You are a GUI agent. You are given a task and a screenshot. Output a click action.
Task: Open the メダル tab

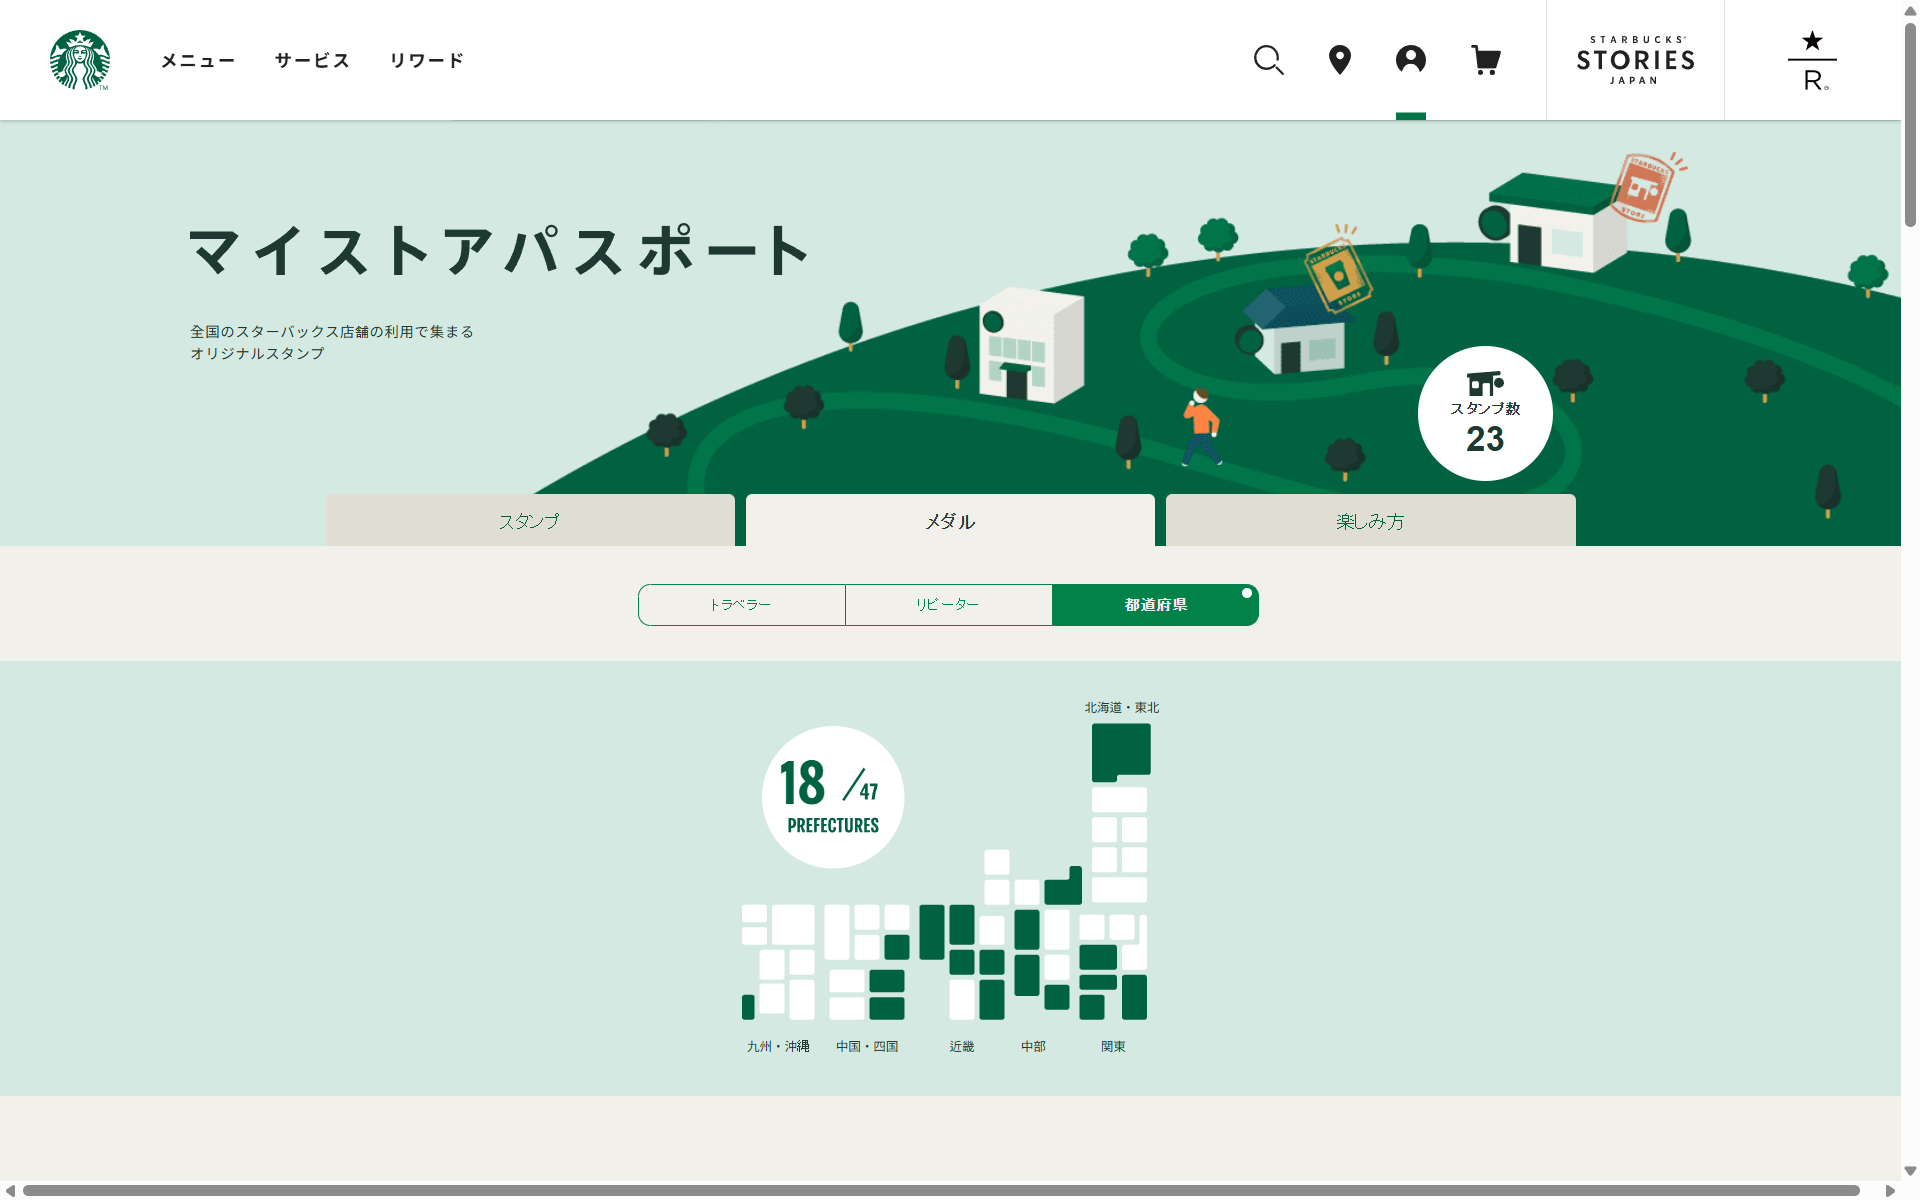coord(950,521)
